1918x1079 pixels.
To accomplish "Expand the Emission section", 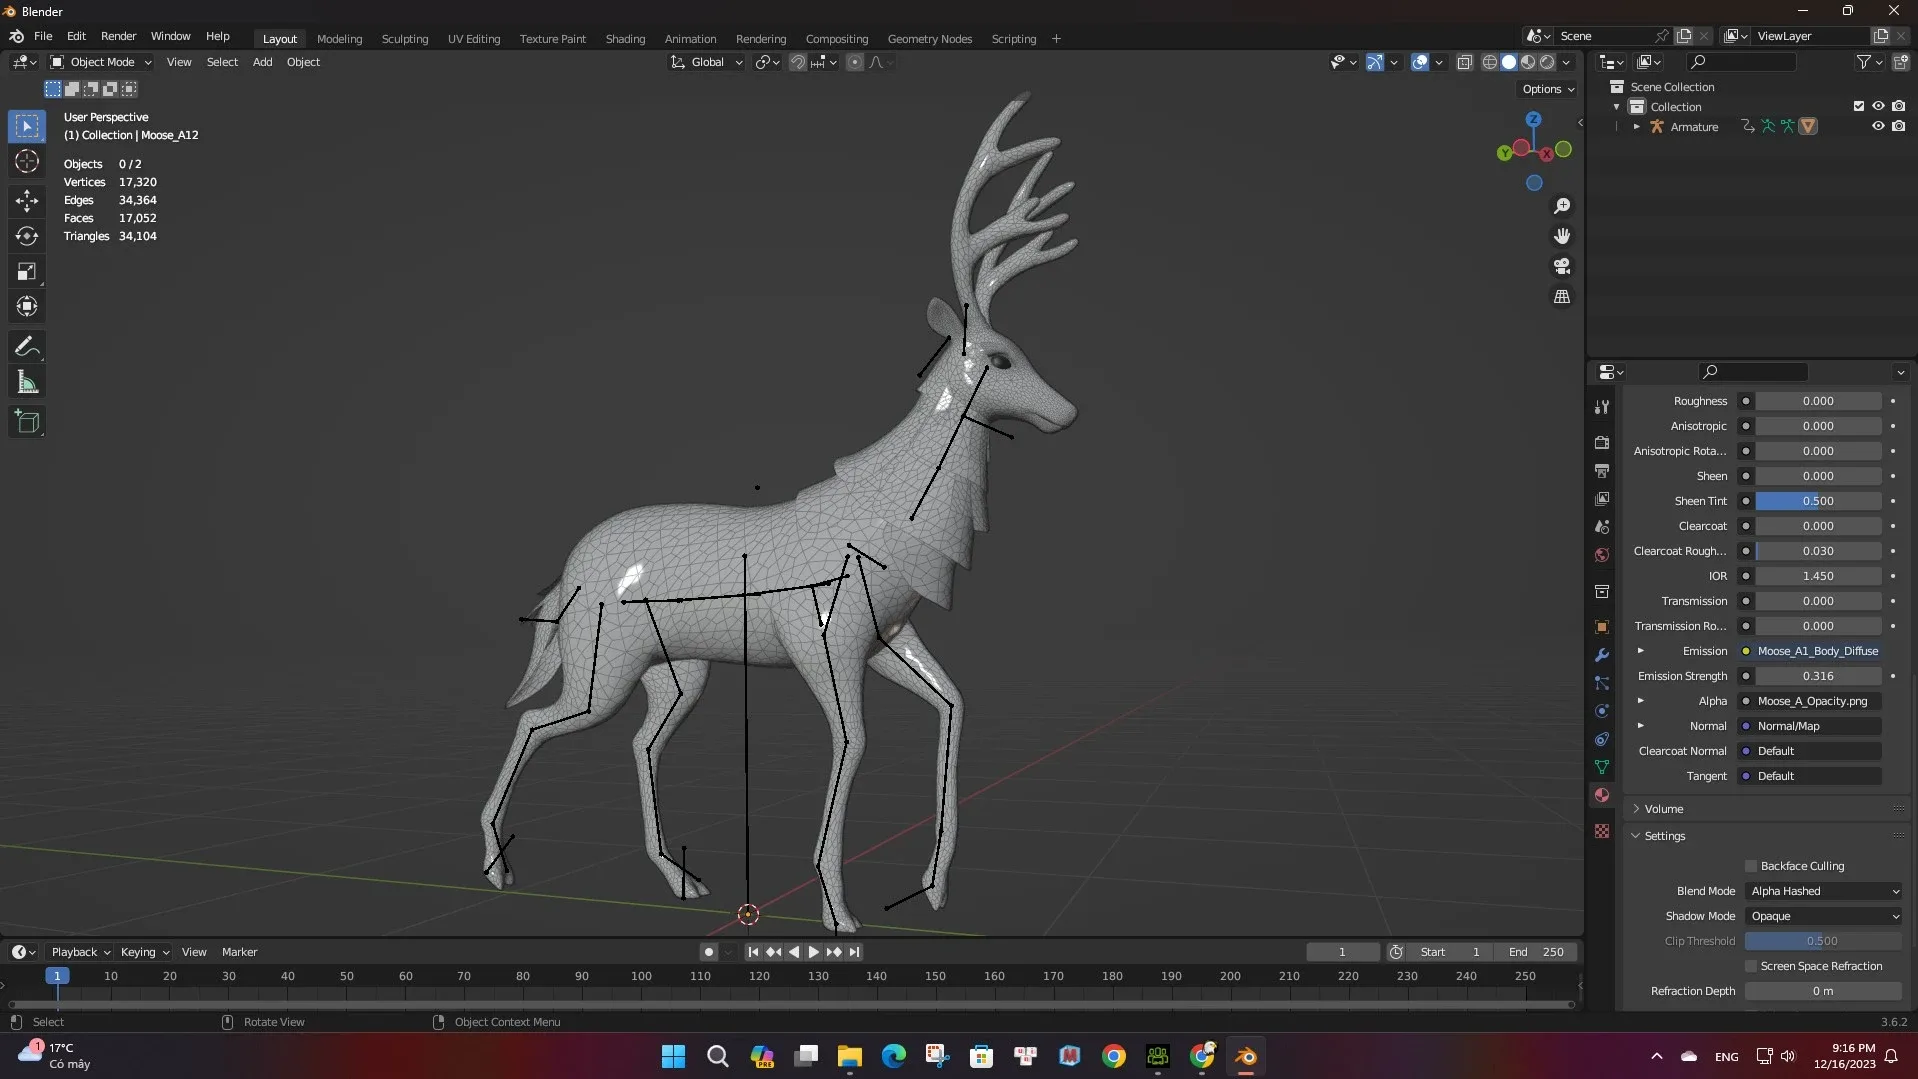I will tap(1640, 650).
